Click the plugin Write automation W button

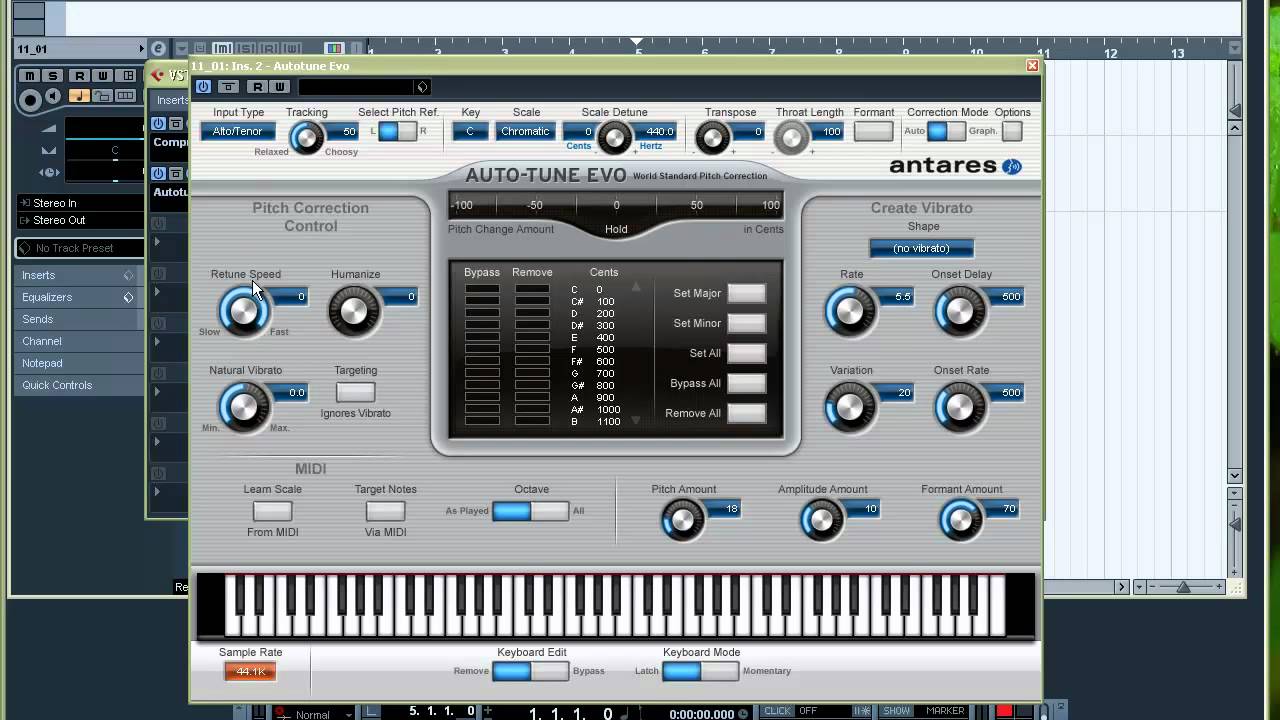pos(279,87)
